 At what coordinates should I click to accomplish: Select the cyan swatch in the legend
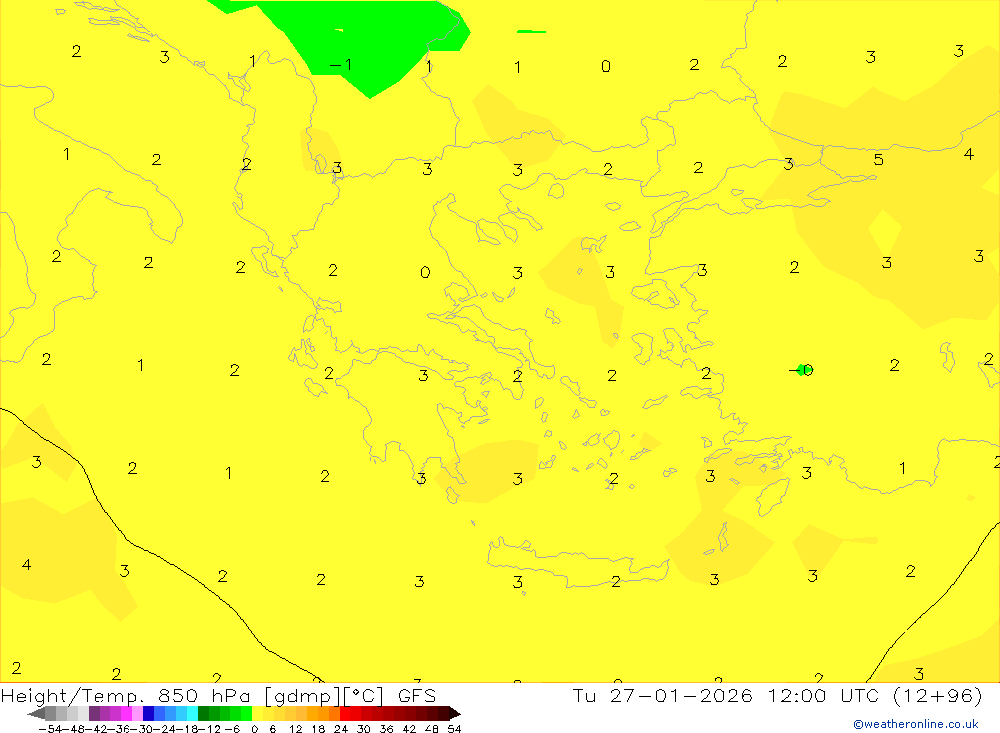(x=192, y=713)
